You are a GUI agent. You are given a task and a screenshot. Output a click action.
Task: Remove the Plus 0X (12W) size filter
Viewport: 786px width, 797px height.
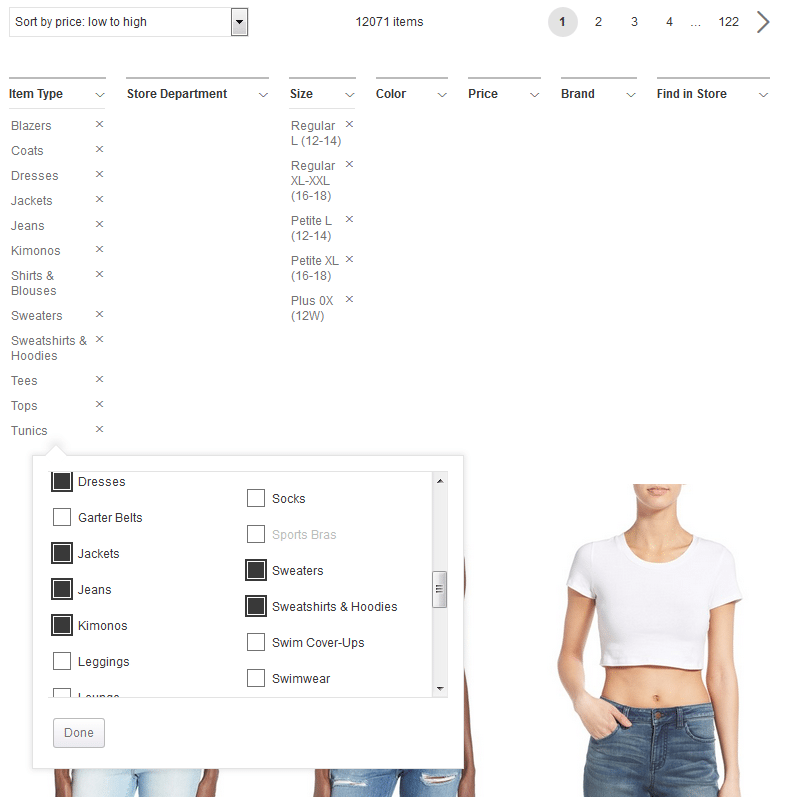point(349,299)
